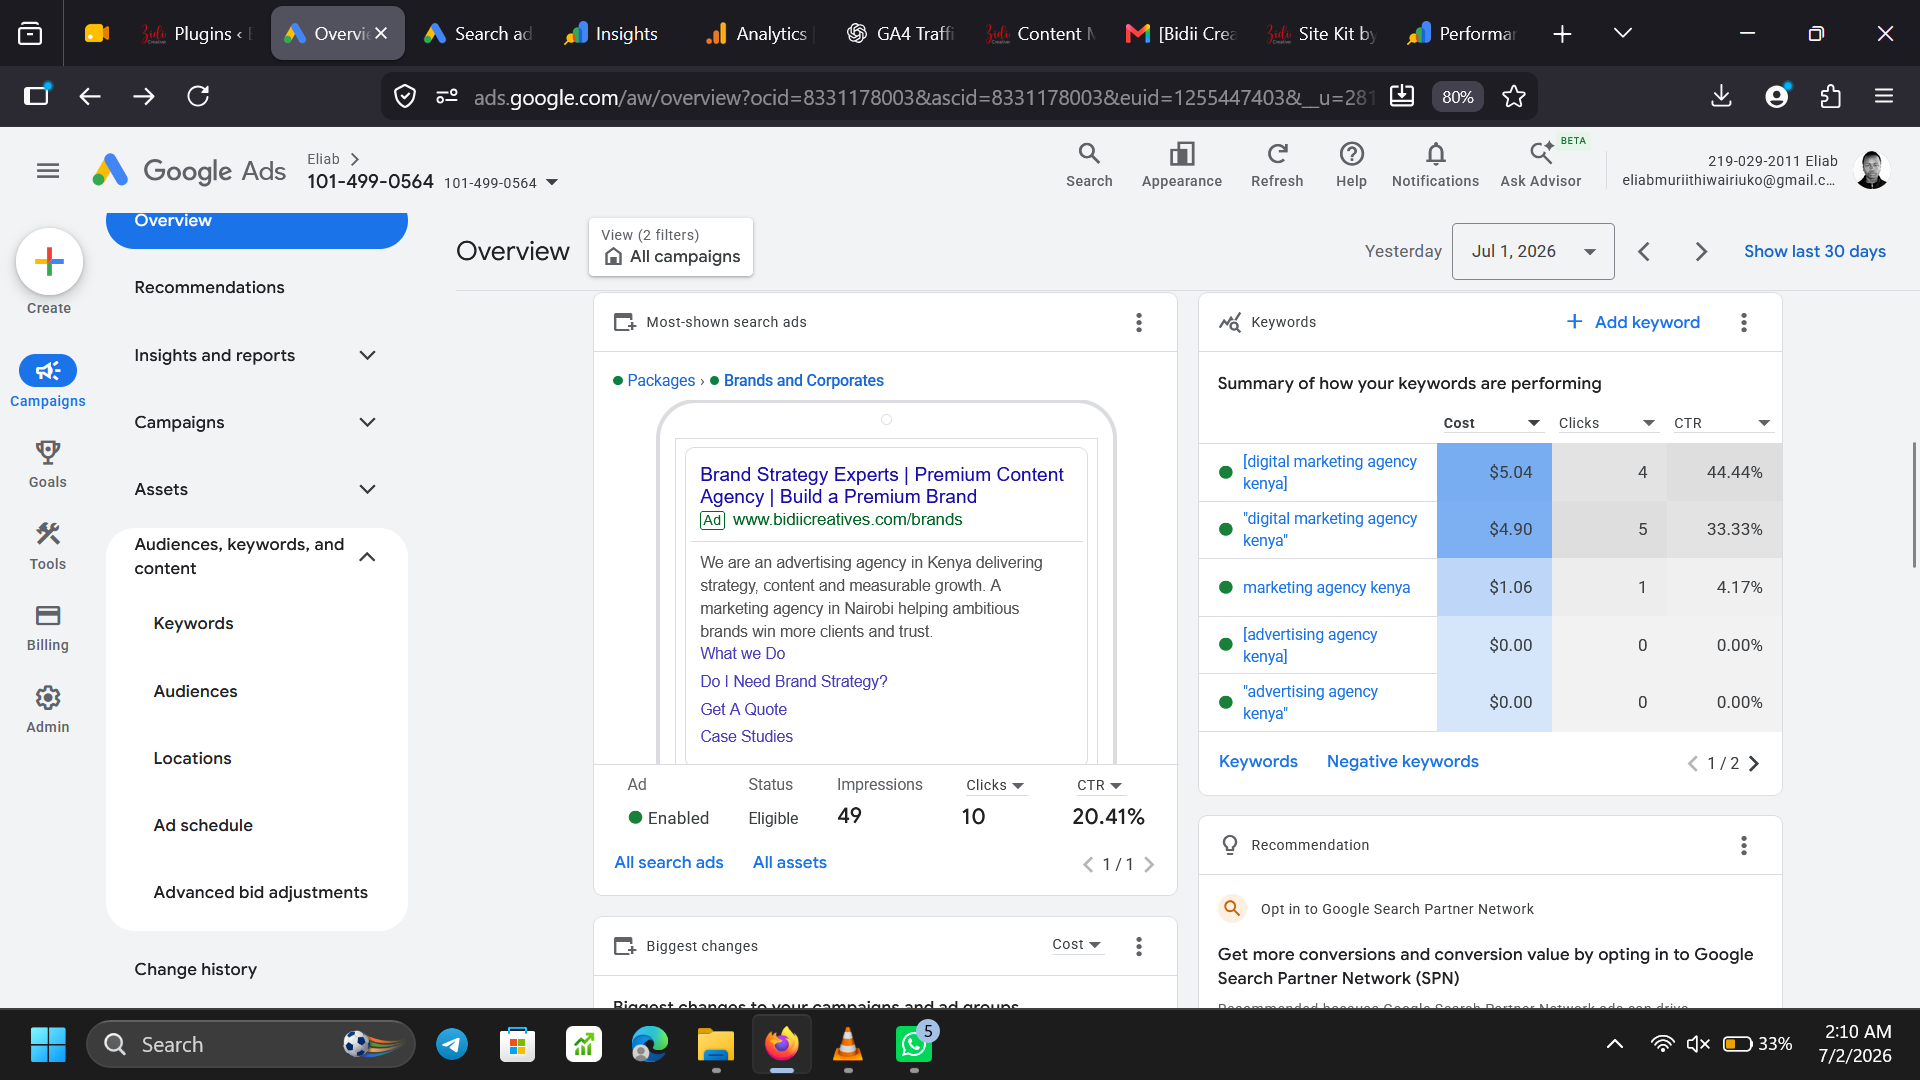The height and width of the screenshot is (1080, 1920).
Task: Open Negative keywords link
Action: point(1402,761)
